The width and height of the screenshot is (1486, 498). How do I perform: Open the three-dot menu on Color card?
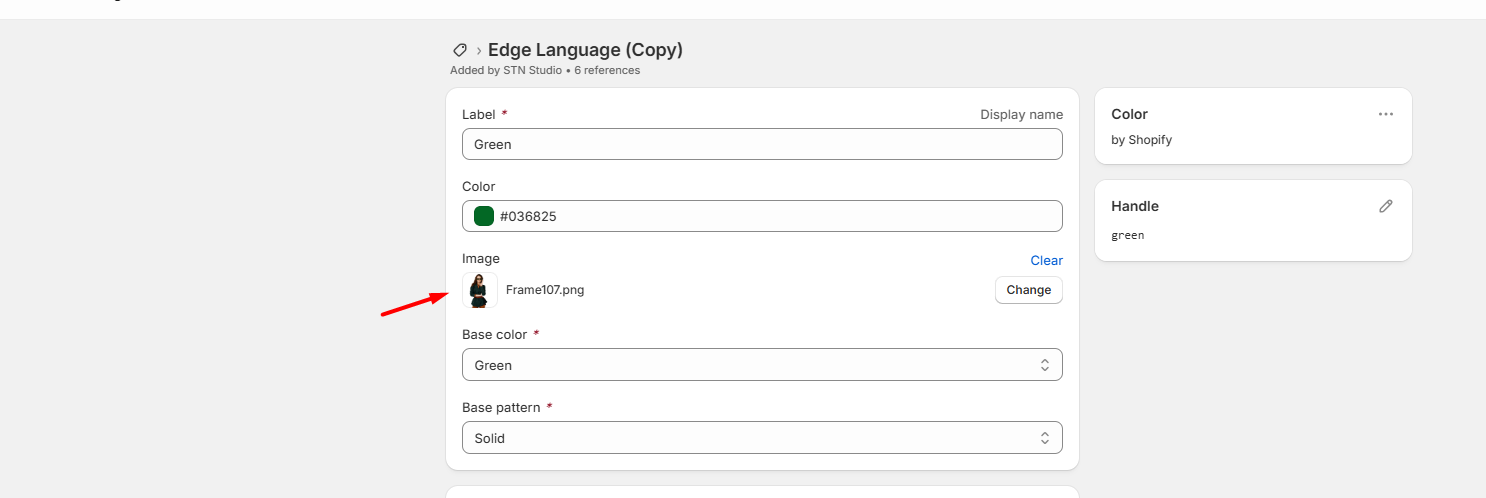(1385, 114)
